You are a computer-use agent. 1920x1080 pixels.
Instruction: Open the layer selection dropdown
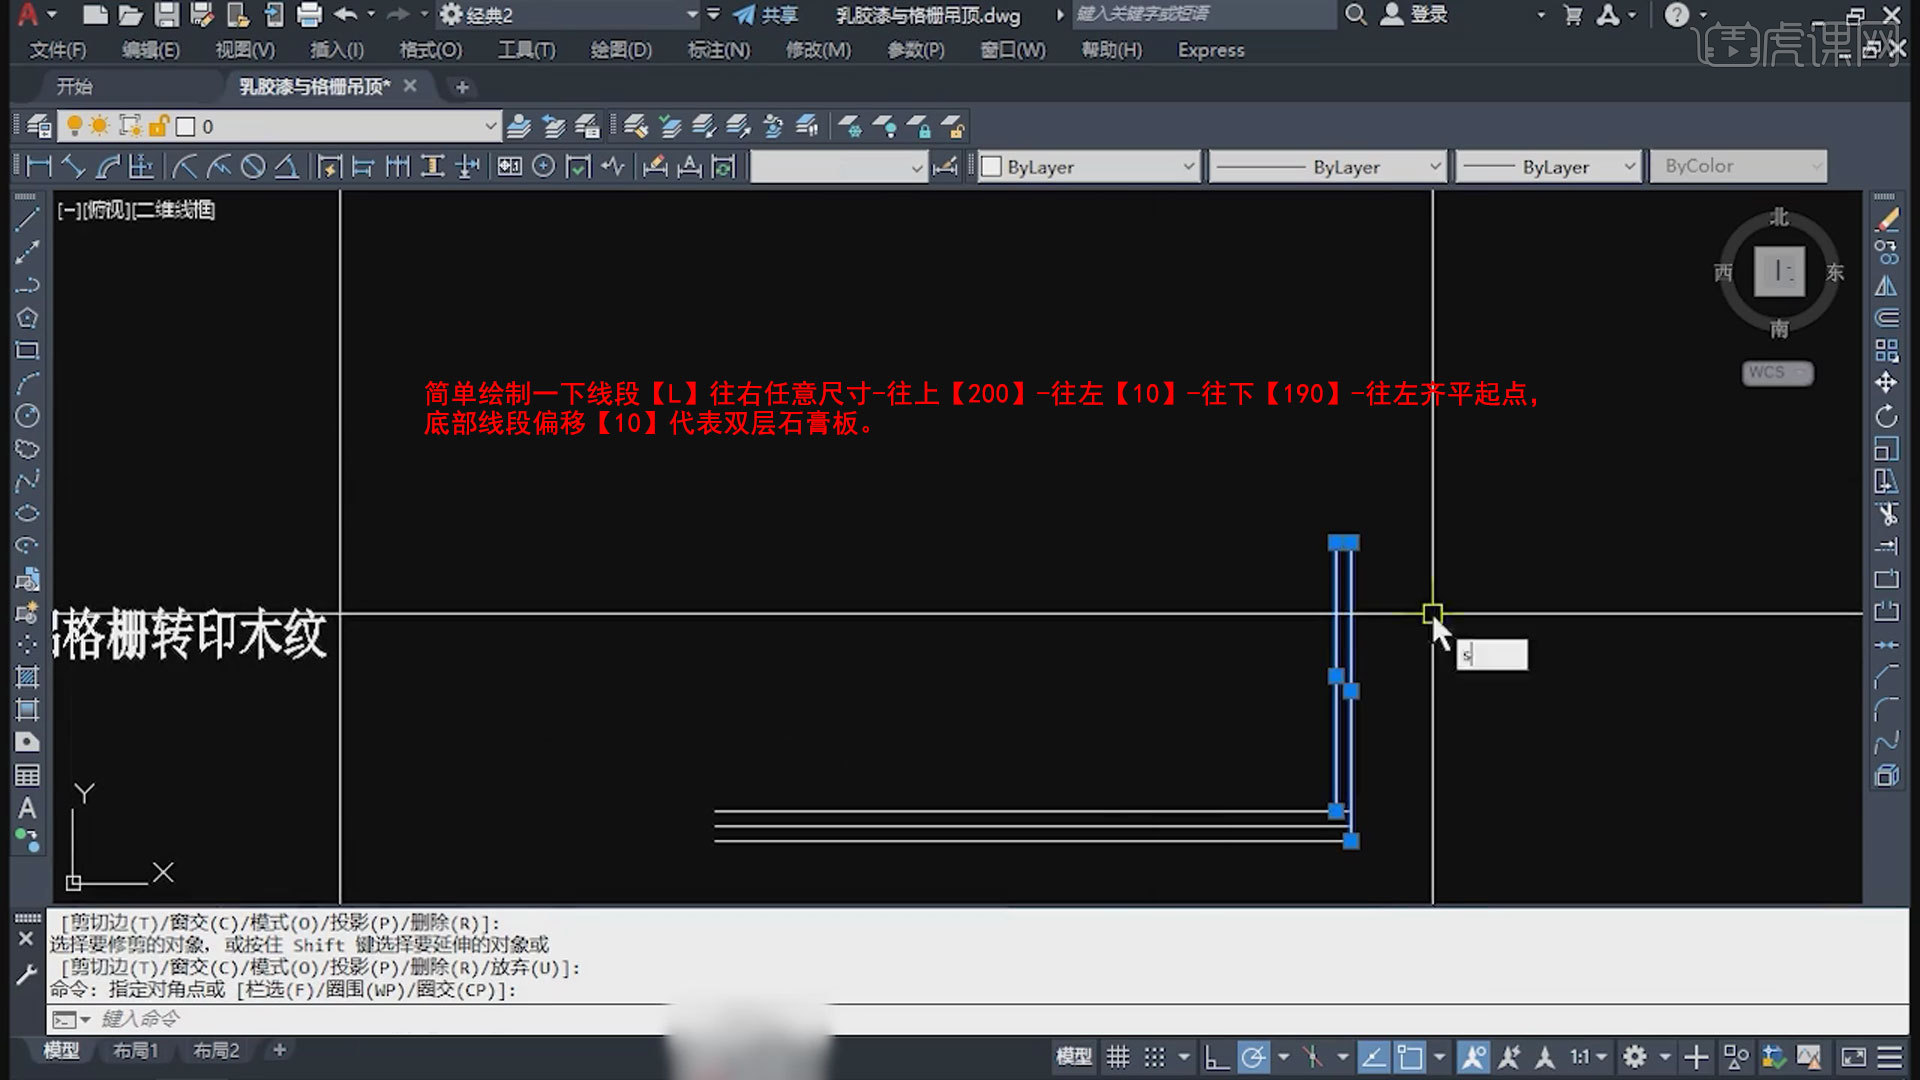tap(490, 127)
